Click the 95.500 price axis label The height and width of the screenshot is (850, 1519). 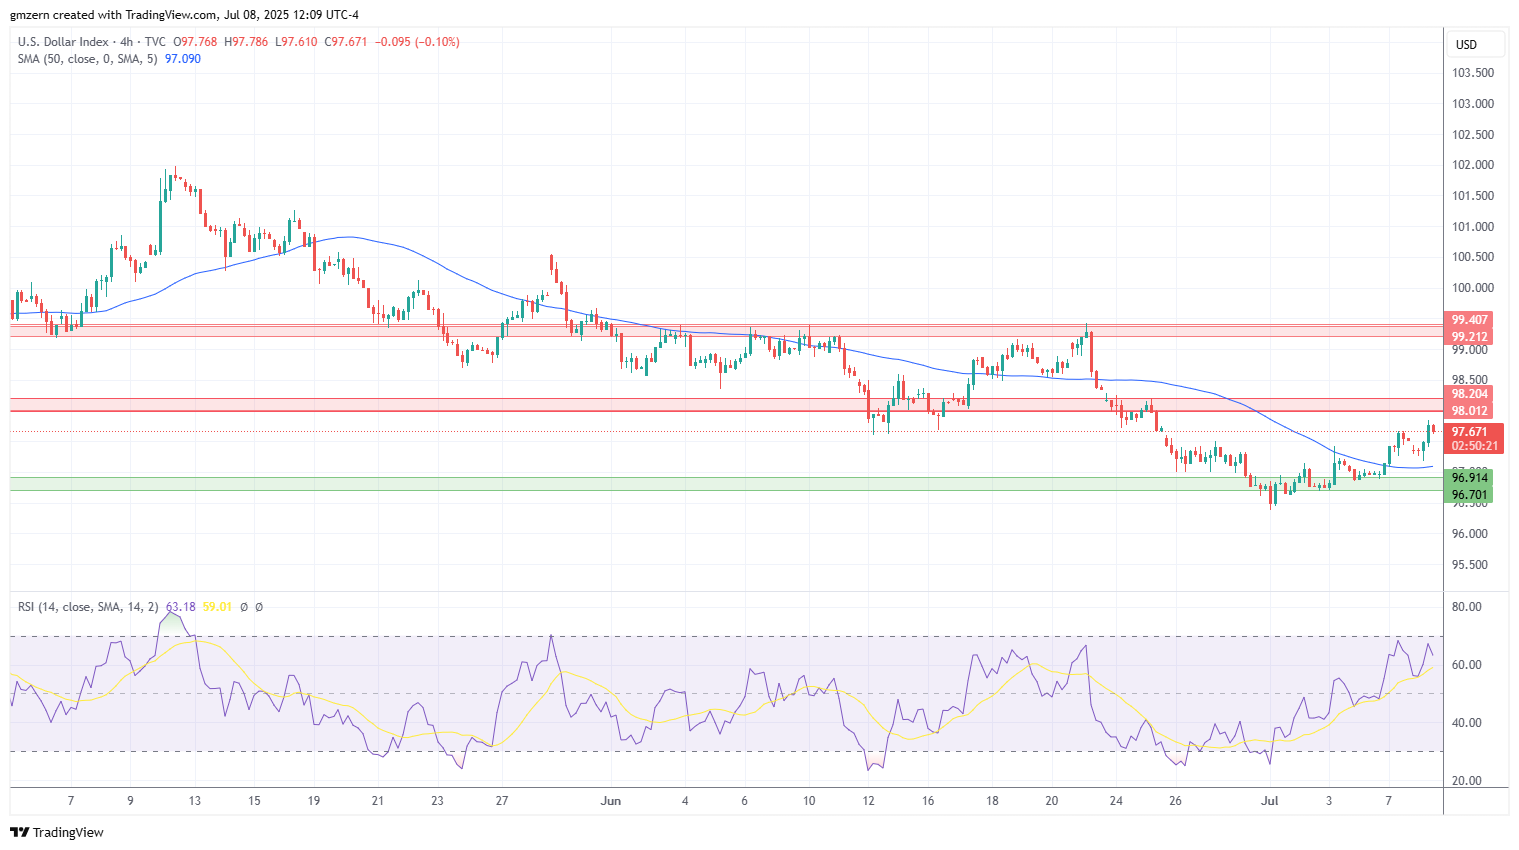click(x=1470, y=565)
